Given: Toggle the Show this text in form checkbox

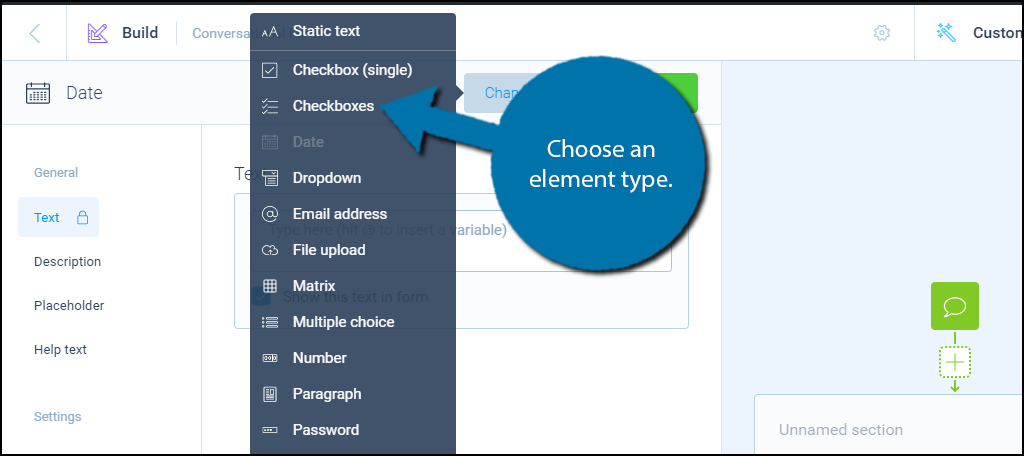Looking at the screenshot, I should (261, 297).
